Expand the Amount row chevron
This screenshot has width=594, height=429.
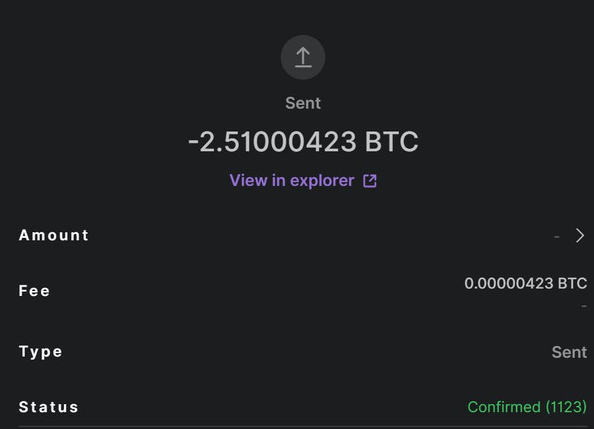(x=580, y=235)
